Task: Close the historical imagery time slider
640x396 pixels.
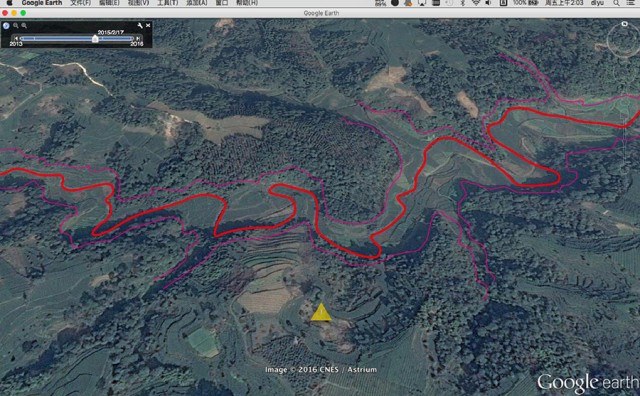Action: tap(148, 26)
